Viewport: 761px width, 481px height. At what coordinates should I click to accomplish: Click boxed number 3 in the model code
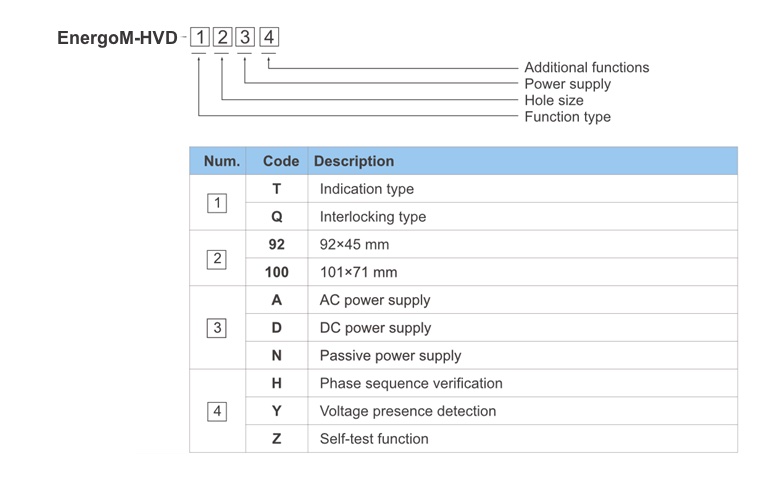(246, 39)
